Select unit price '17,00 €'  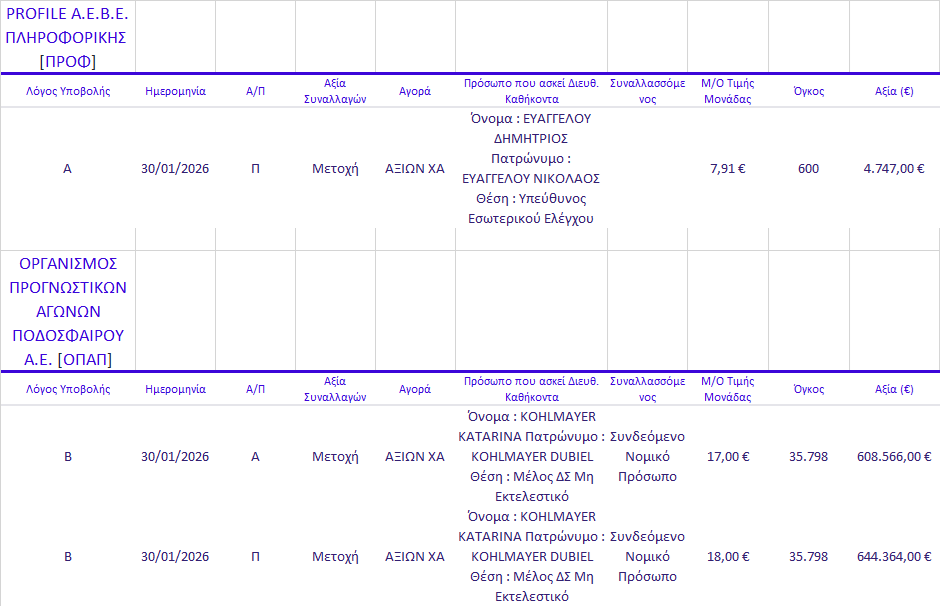click(728, 457)
